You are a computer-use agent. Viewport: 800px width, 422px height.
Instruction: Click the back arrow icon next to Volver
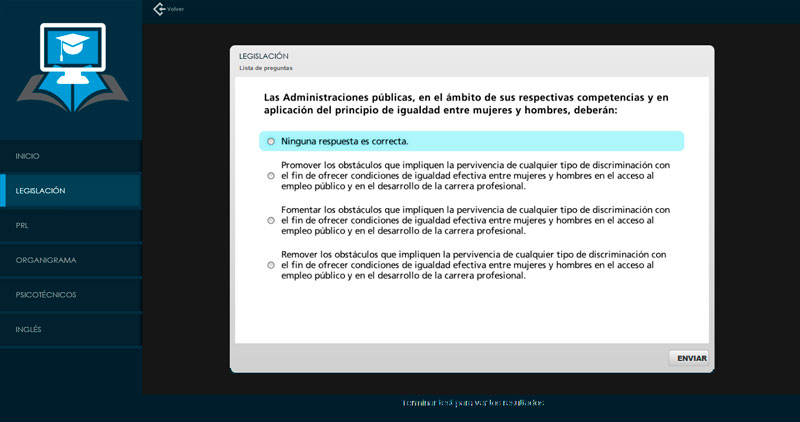(158, 9)
